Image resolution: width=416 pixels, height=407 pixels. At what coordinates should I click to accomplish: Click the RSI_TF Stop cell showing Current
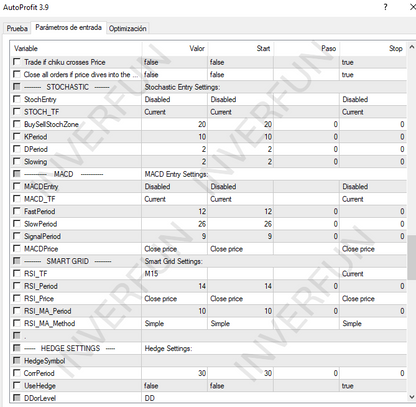point(373,274)
